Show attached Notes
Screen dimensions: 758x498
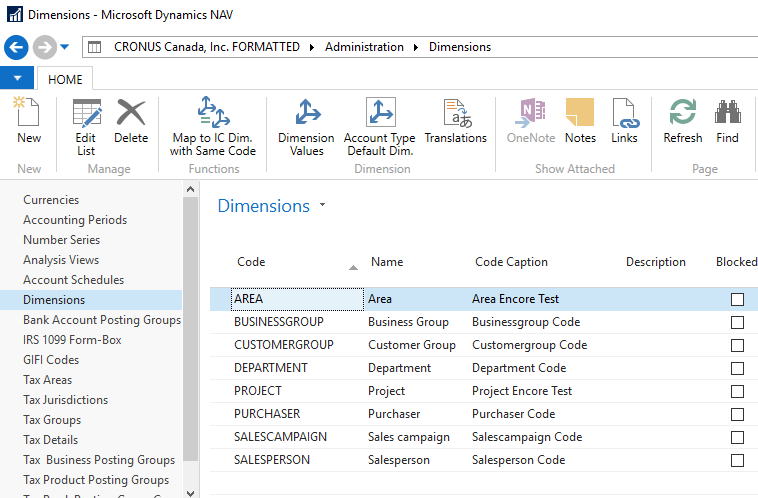580,121
